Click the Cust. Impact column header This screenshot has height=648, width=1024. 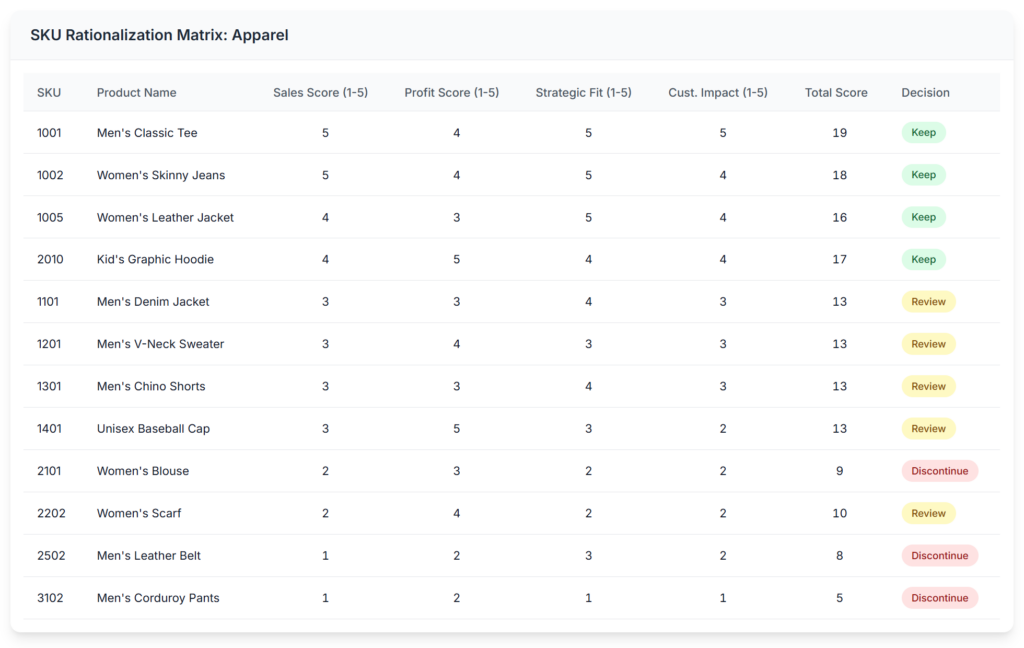(x=717, y=92)
